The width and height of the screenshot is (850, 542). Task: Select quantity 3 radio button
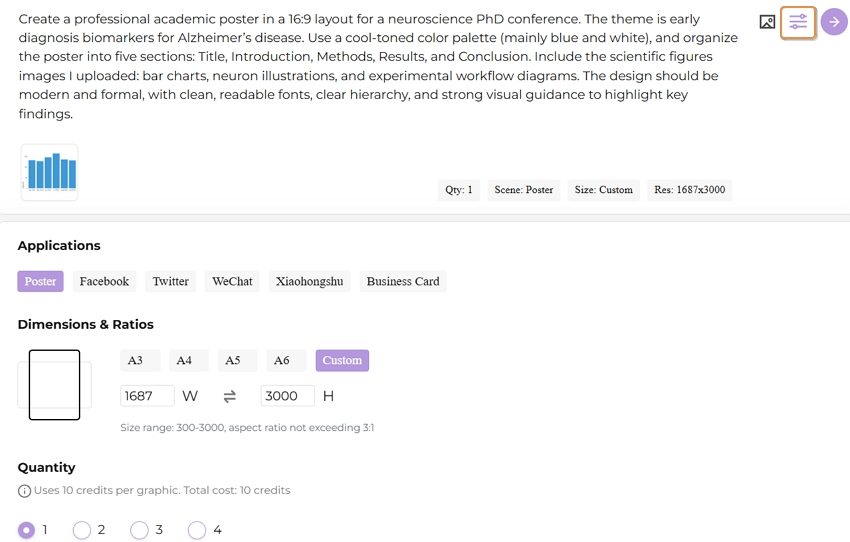(139, 530)
